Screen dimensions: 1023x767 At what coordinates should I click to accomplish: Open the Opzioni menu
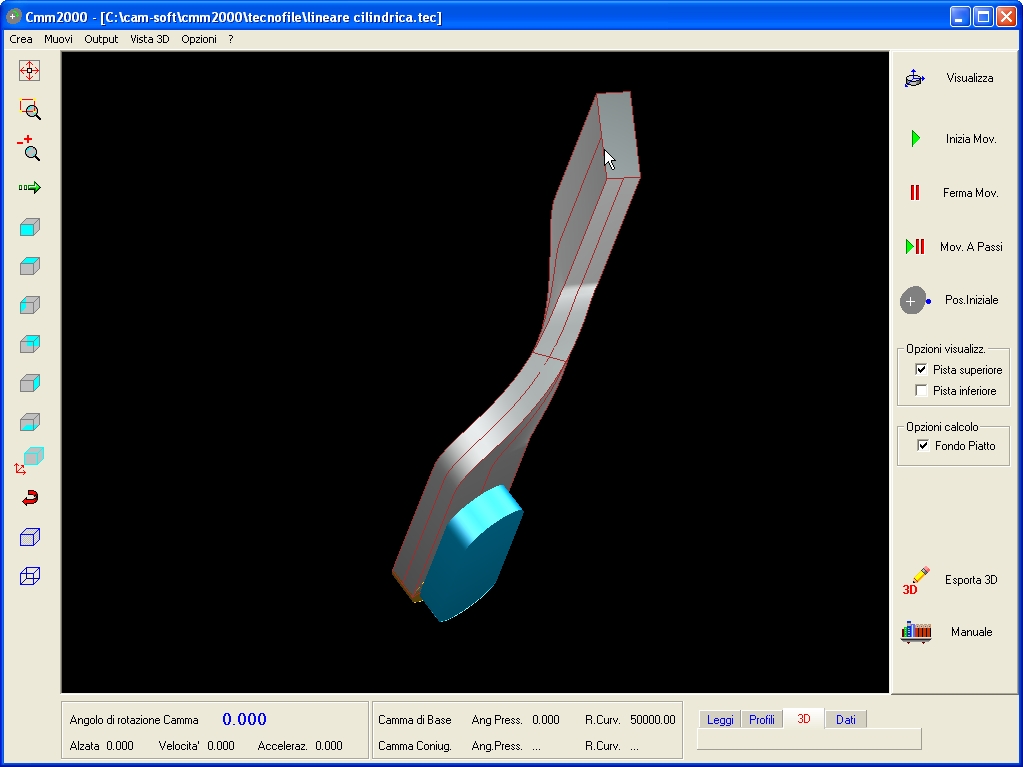click(x=199, y=39)
